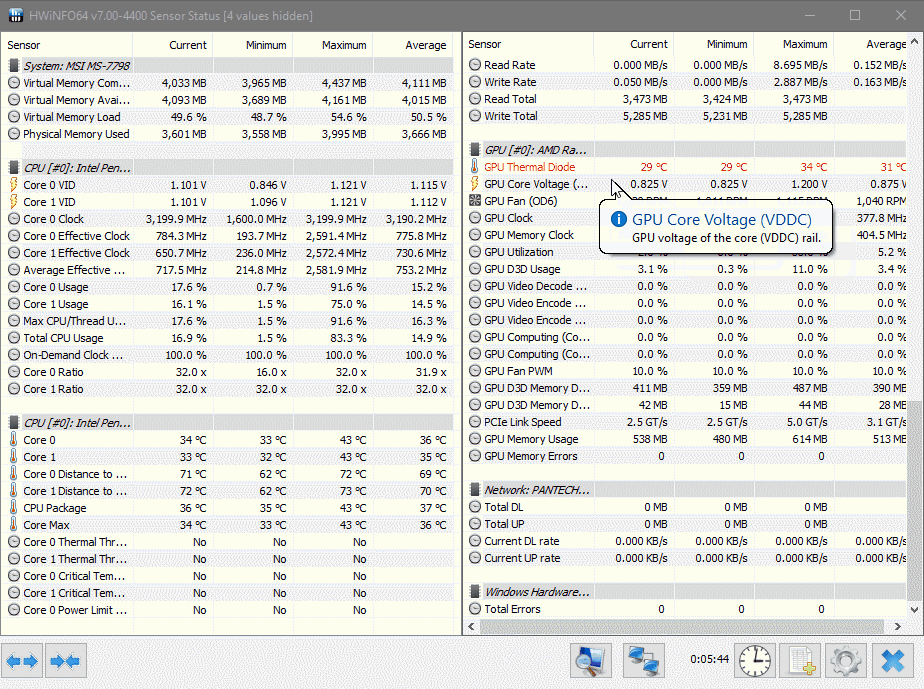Select the CPU [#0] Intel Pentium clocks group header

click(227, 168)
